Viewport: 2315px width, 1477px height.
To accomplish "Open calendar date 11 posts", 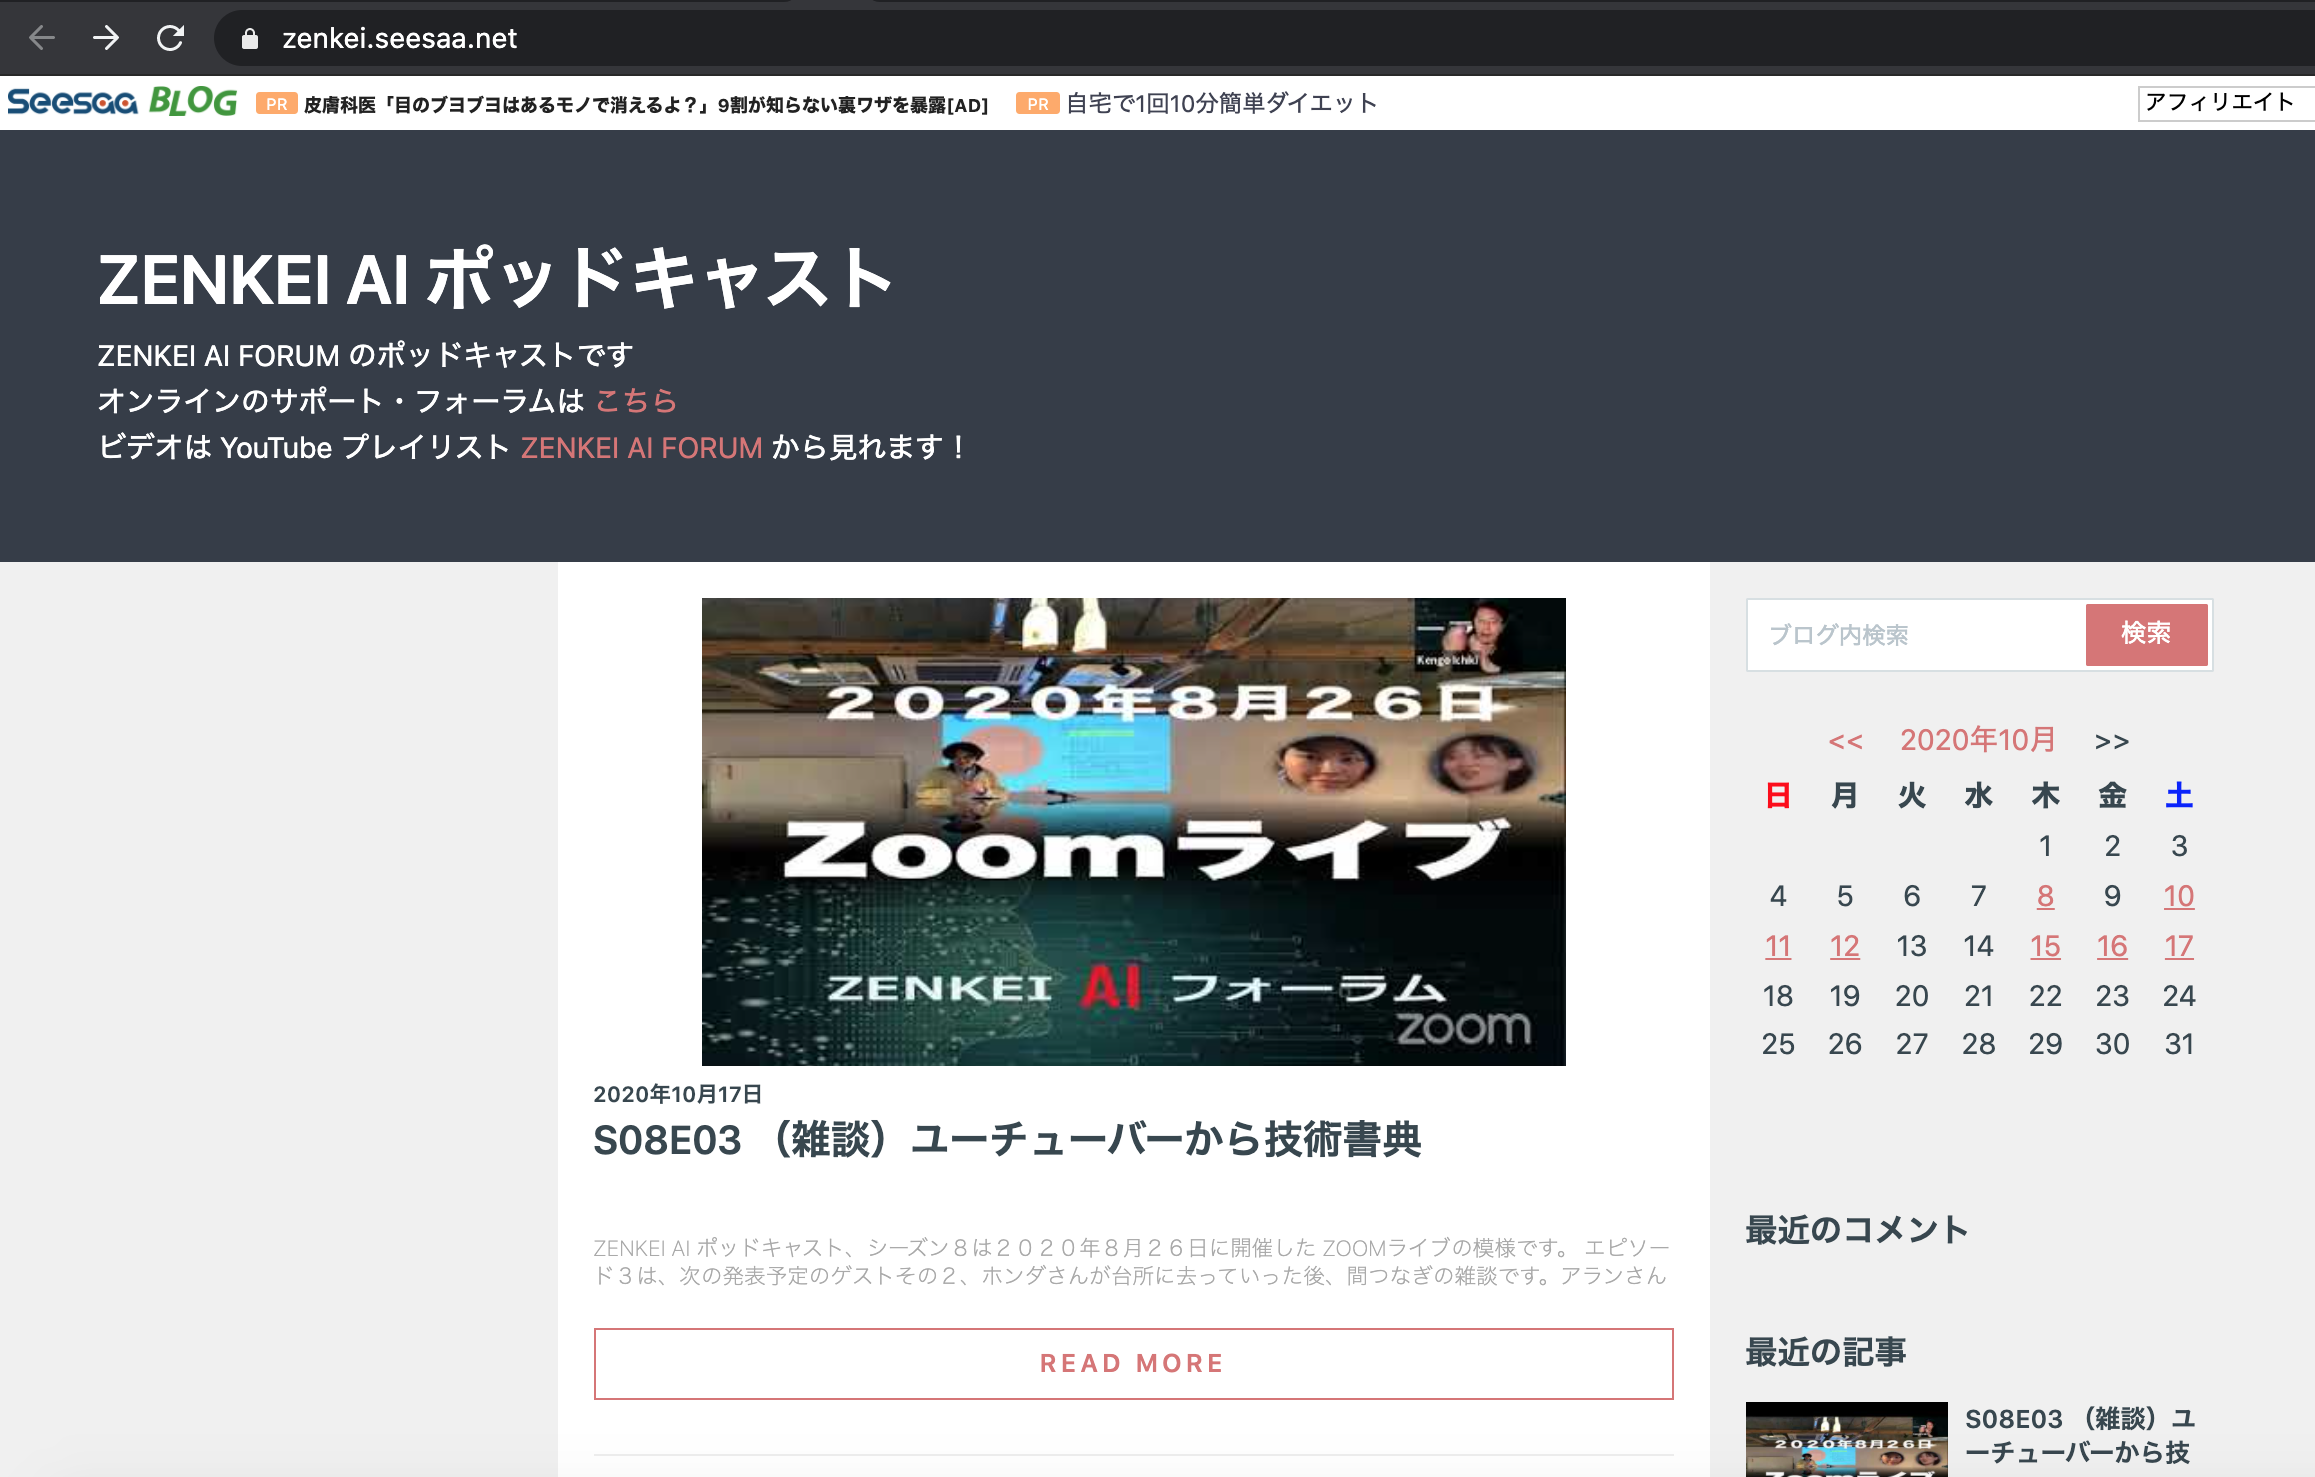I will pos(1778,946).
